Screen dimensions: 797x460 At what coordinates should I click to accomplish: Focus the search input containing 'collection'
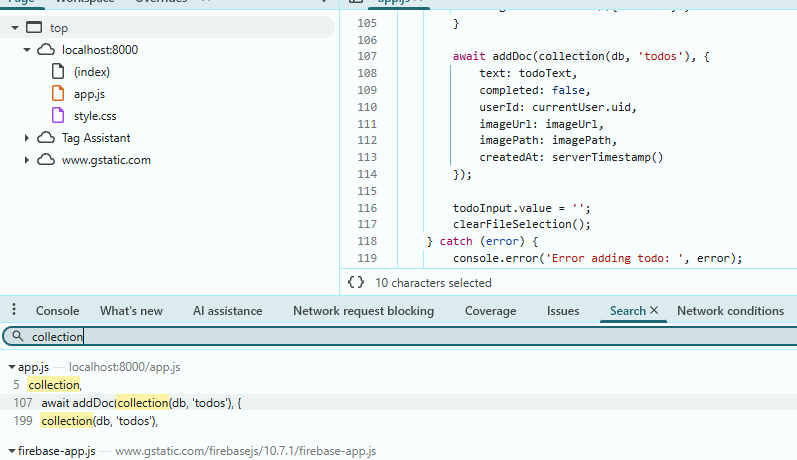point(400,337)
